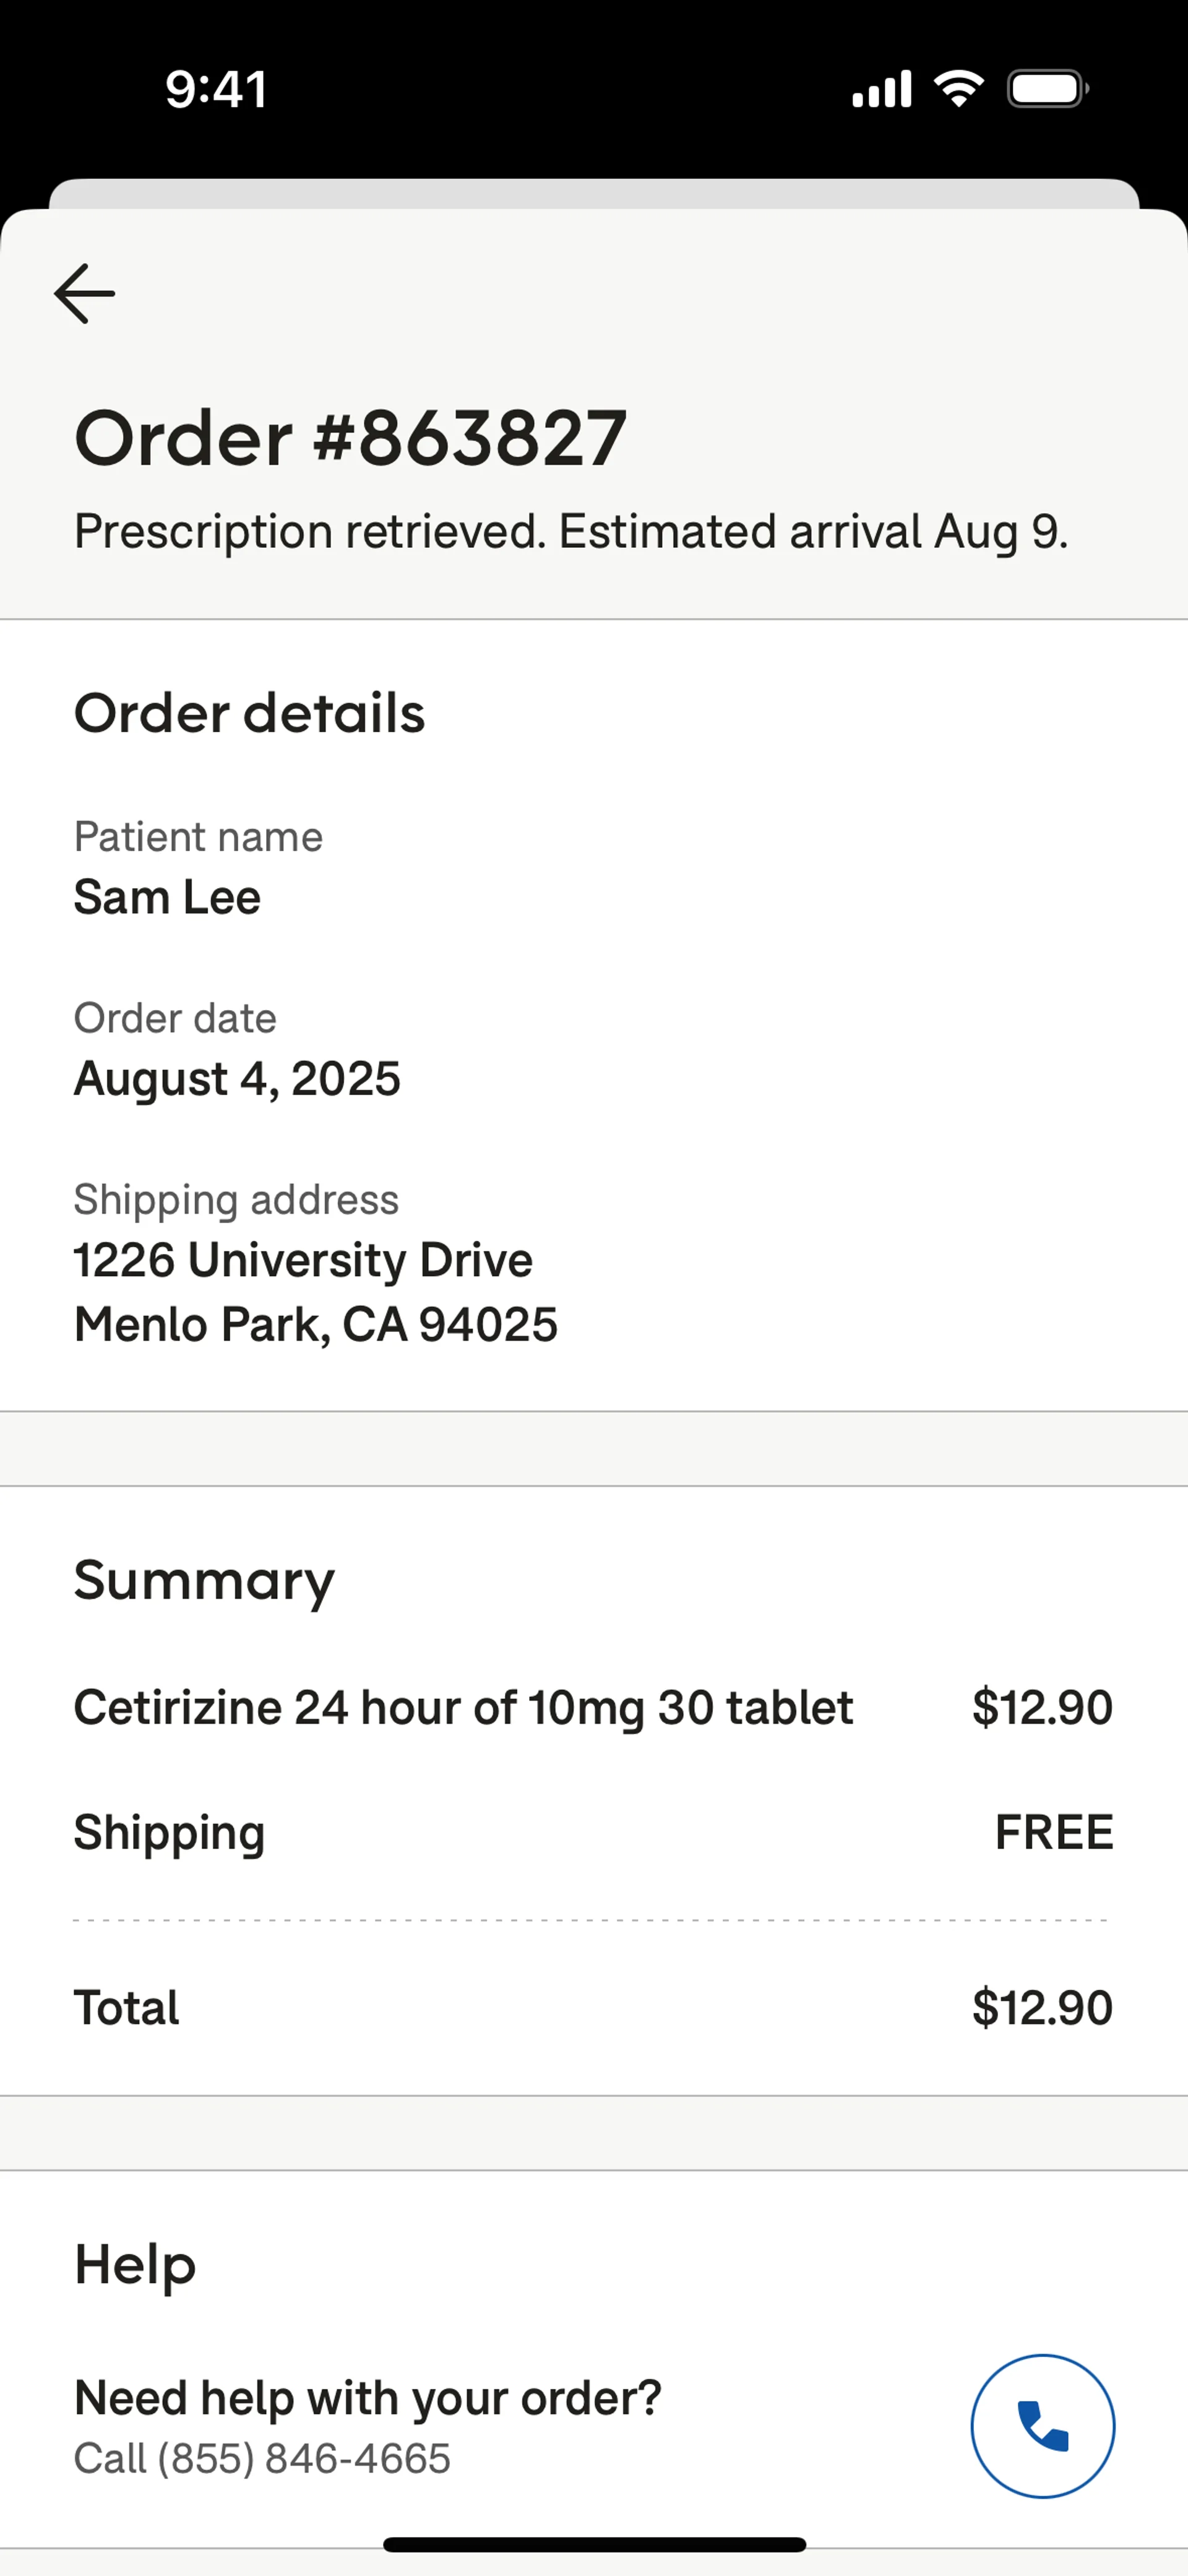
Task: Tap the Summary section heading
Action: [x=204, y=1581]
